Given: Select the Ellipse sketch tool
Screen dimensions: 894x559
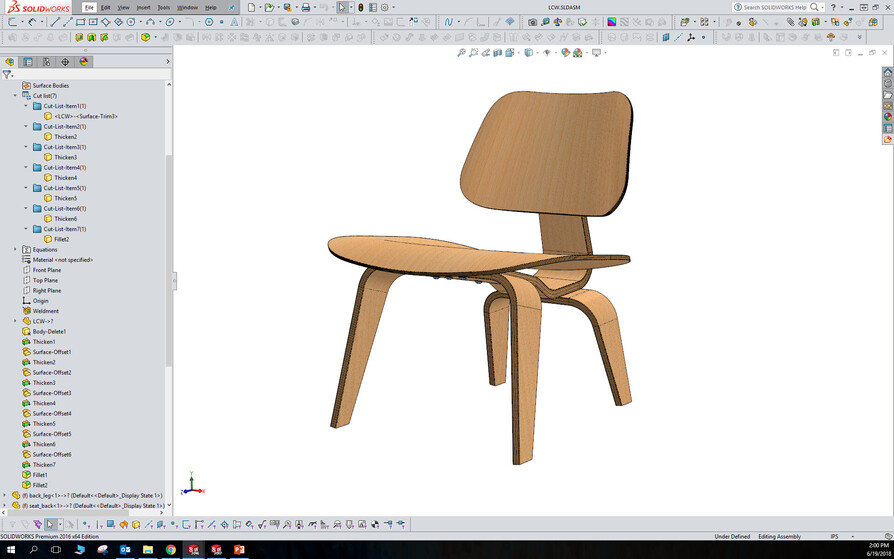Looking at the screenshot, I should pyautogui.click(x=170, y=22).
